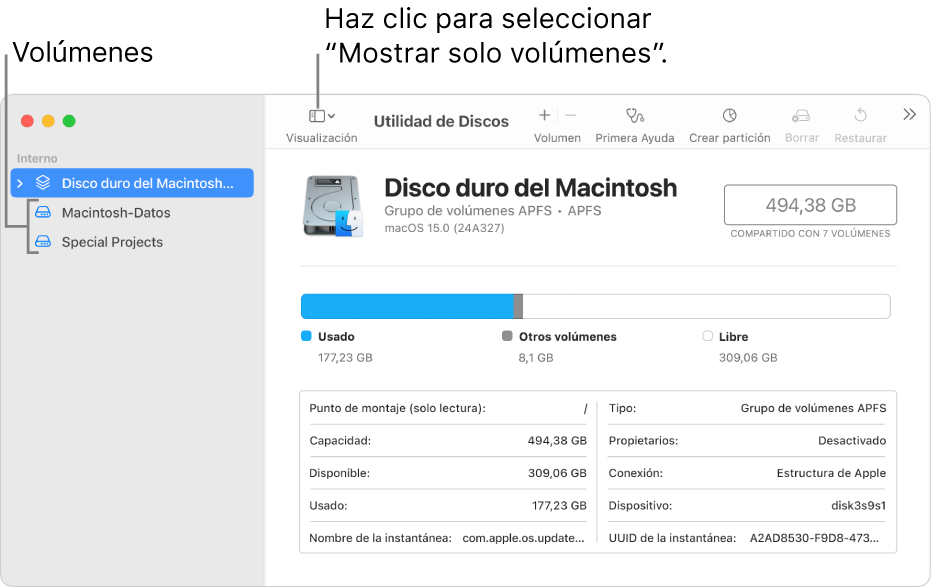Click the Primera Ayuda label

pyautogui.click(x=635, y=138)
